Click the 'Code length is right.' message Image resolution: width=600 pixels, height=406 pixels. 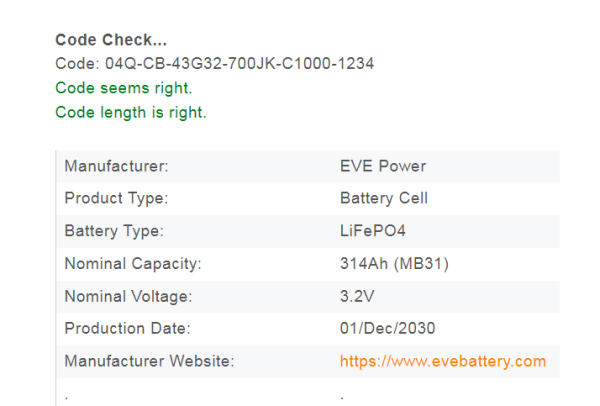[131, 112]
